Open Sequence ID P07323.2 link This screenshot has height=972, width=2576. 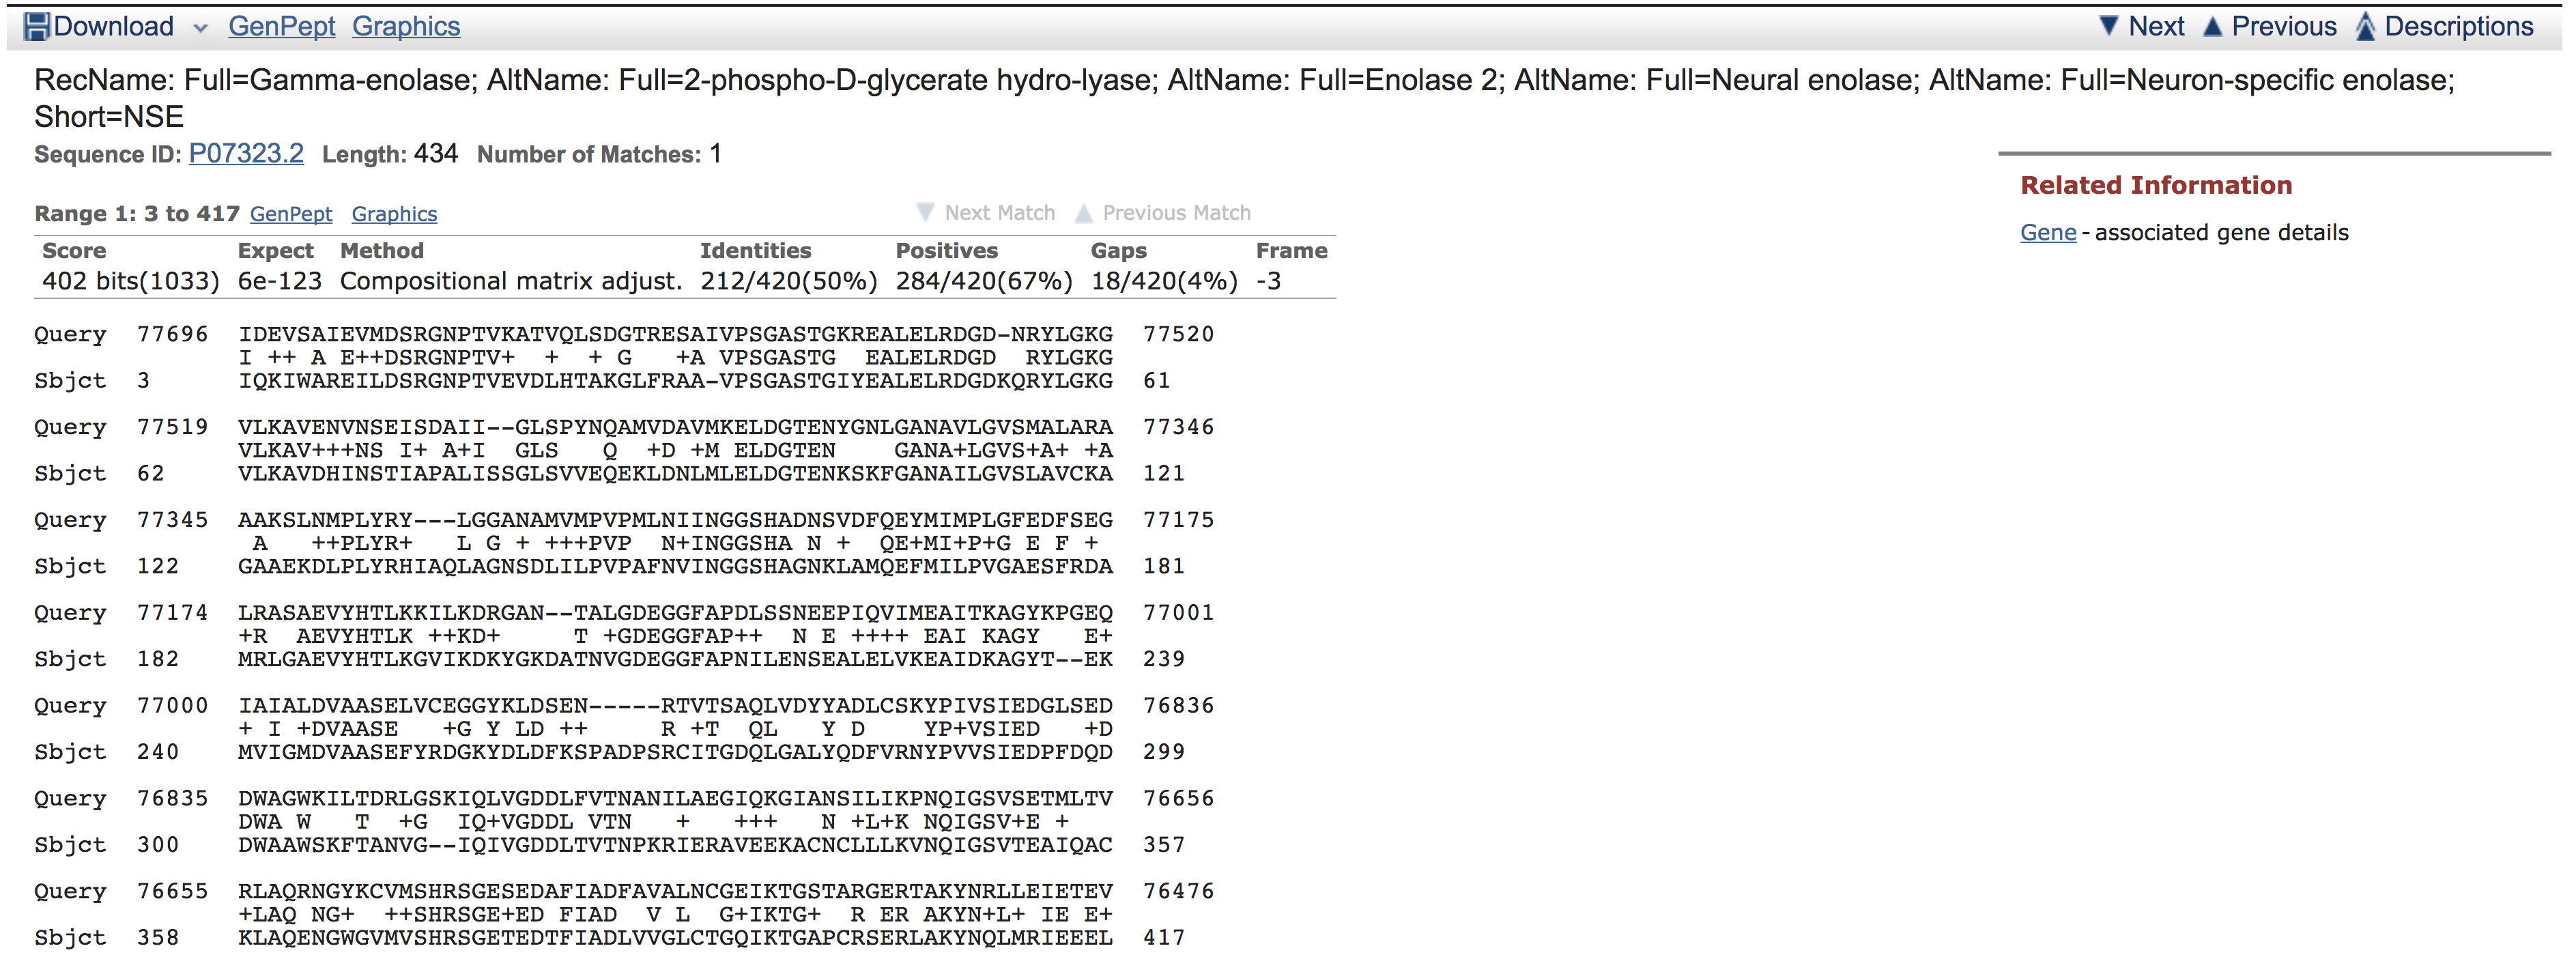click(246, 154)
